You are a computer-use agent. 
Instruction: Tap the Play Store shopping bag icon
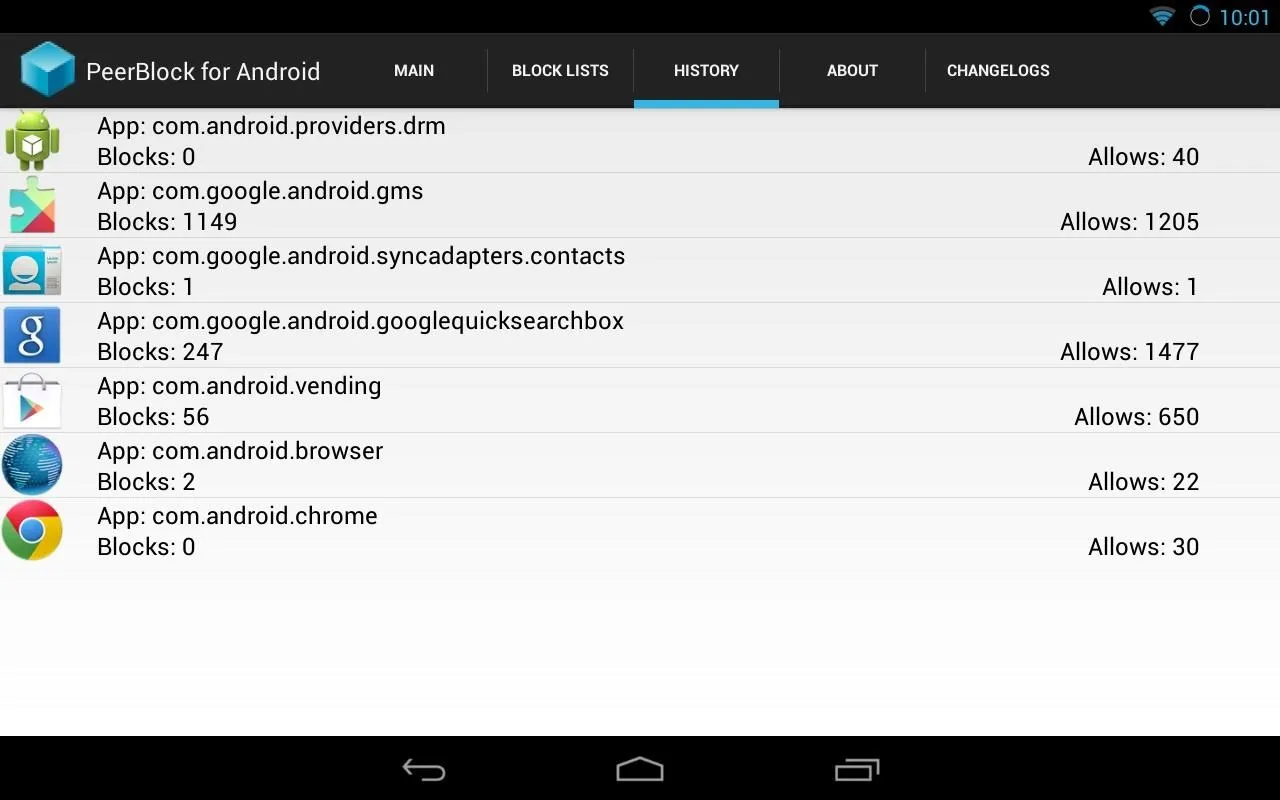pyautogui.click(x=32, y=400)
